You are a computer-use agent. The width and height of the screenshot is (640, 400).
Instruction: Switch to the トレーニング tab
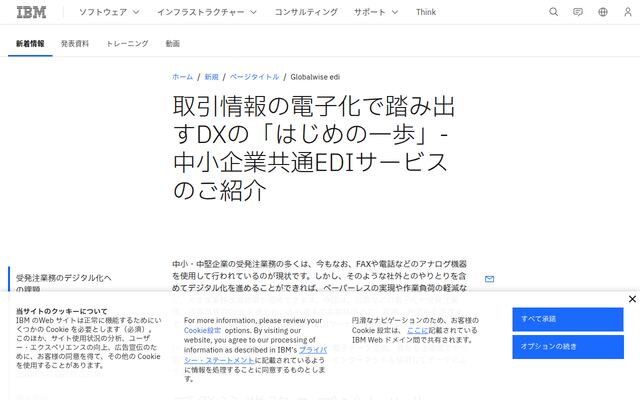coord(127,44)
